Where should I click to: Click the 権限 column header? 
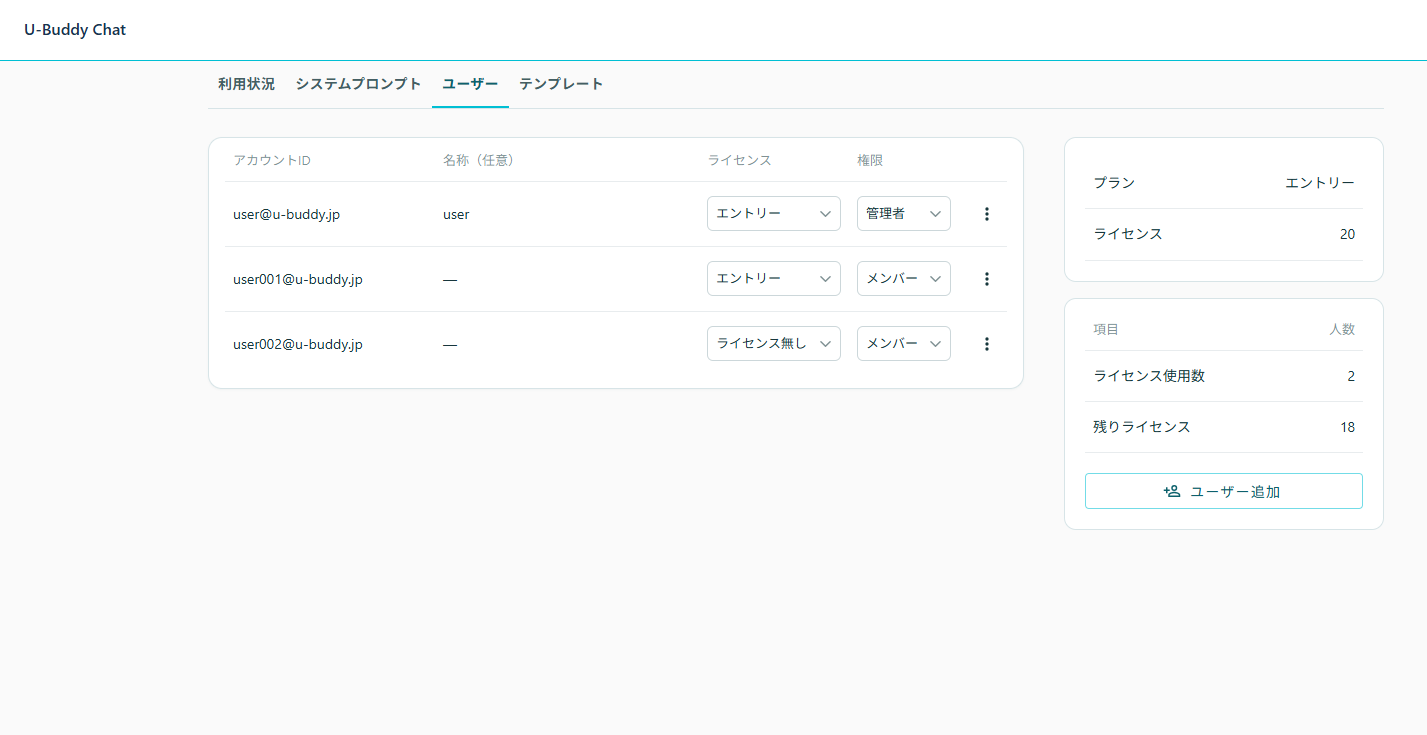[870, 160]
